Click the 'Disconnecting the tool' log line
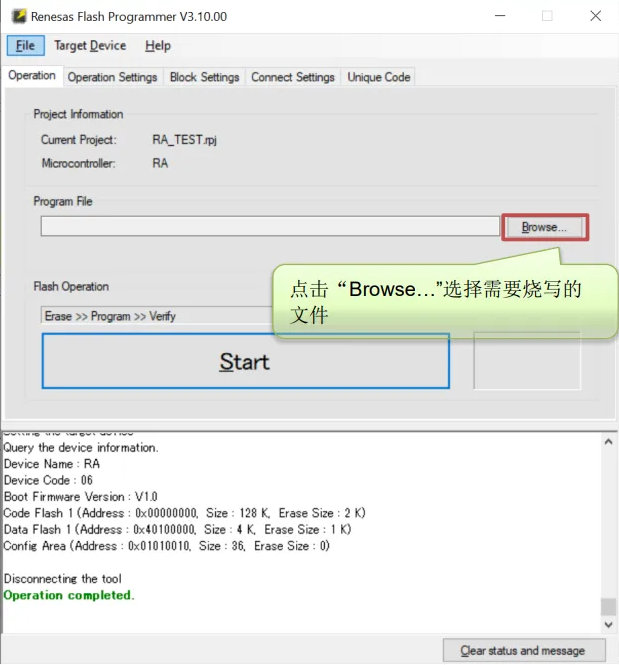Image resolution: width=619 pixels, height=665 pixels. click(x=62, y=578)
